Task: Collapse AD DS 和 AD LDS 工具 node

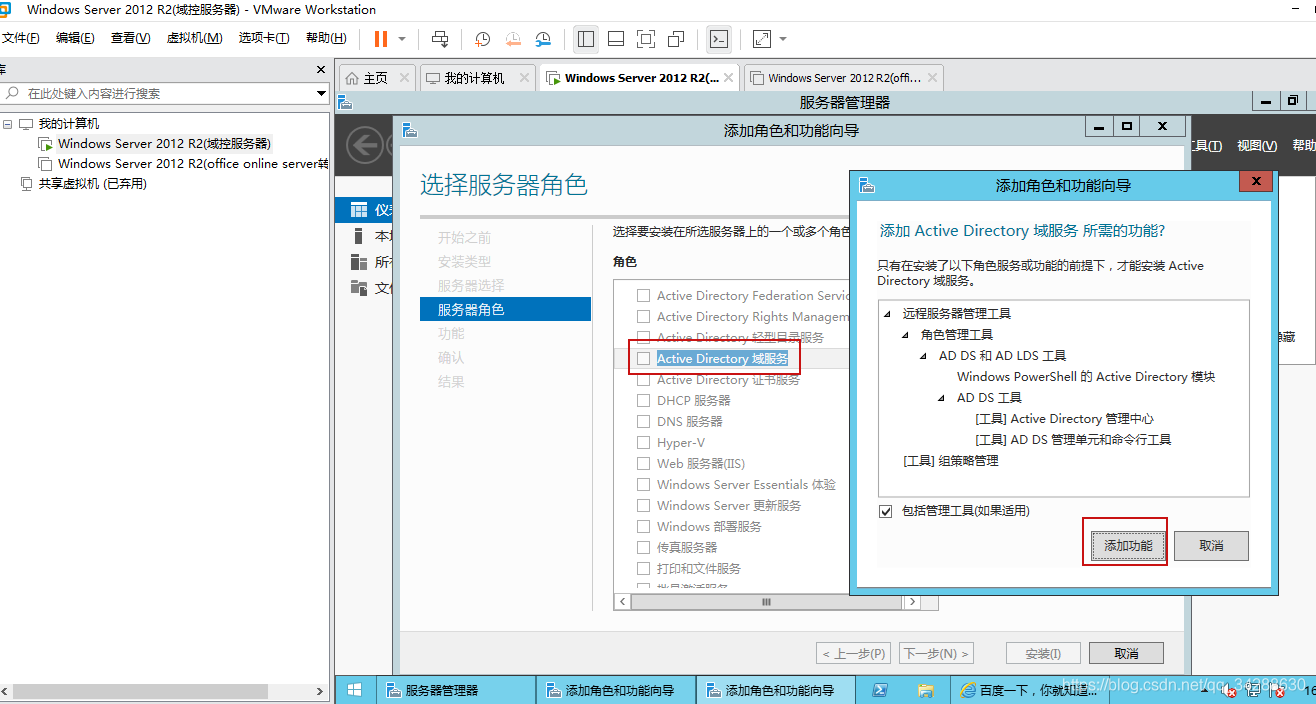Action: click(x=924, y=356)
